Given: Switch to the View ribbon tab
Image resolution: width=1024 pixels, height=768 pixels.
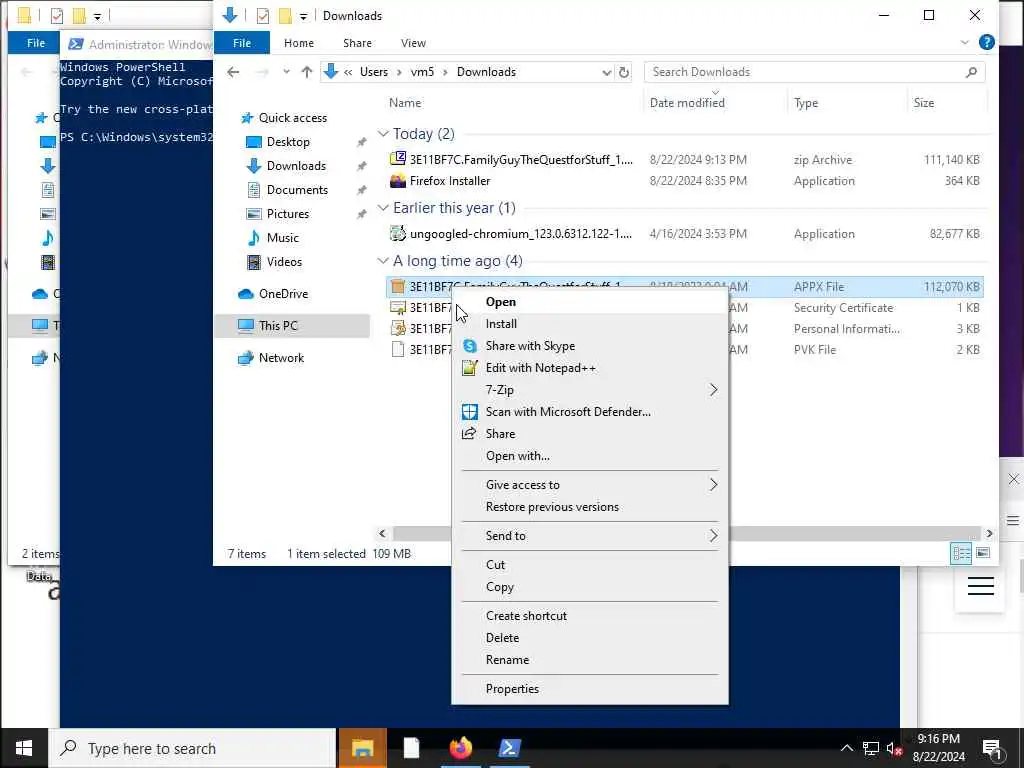Looking at the screenshot, I should (x=413, y=43).
